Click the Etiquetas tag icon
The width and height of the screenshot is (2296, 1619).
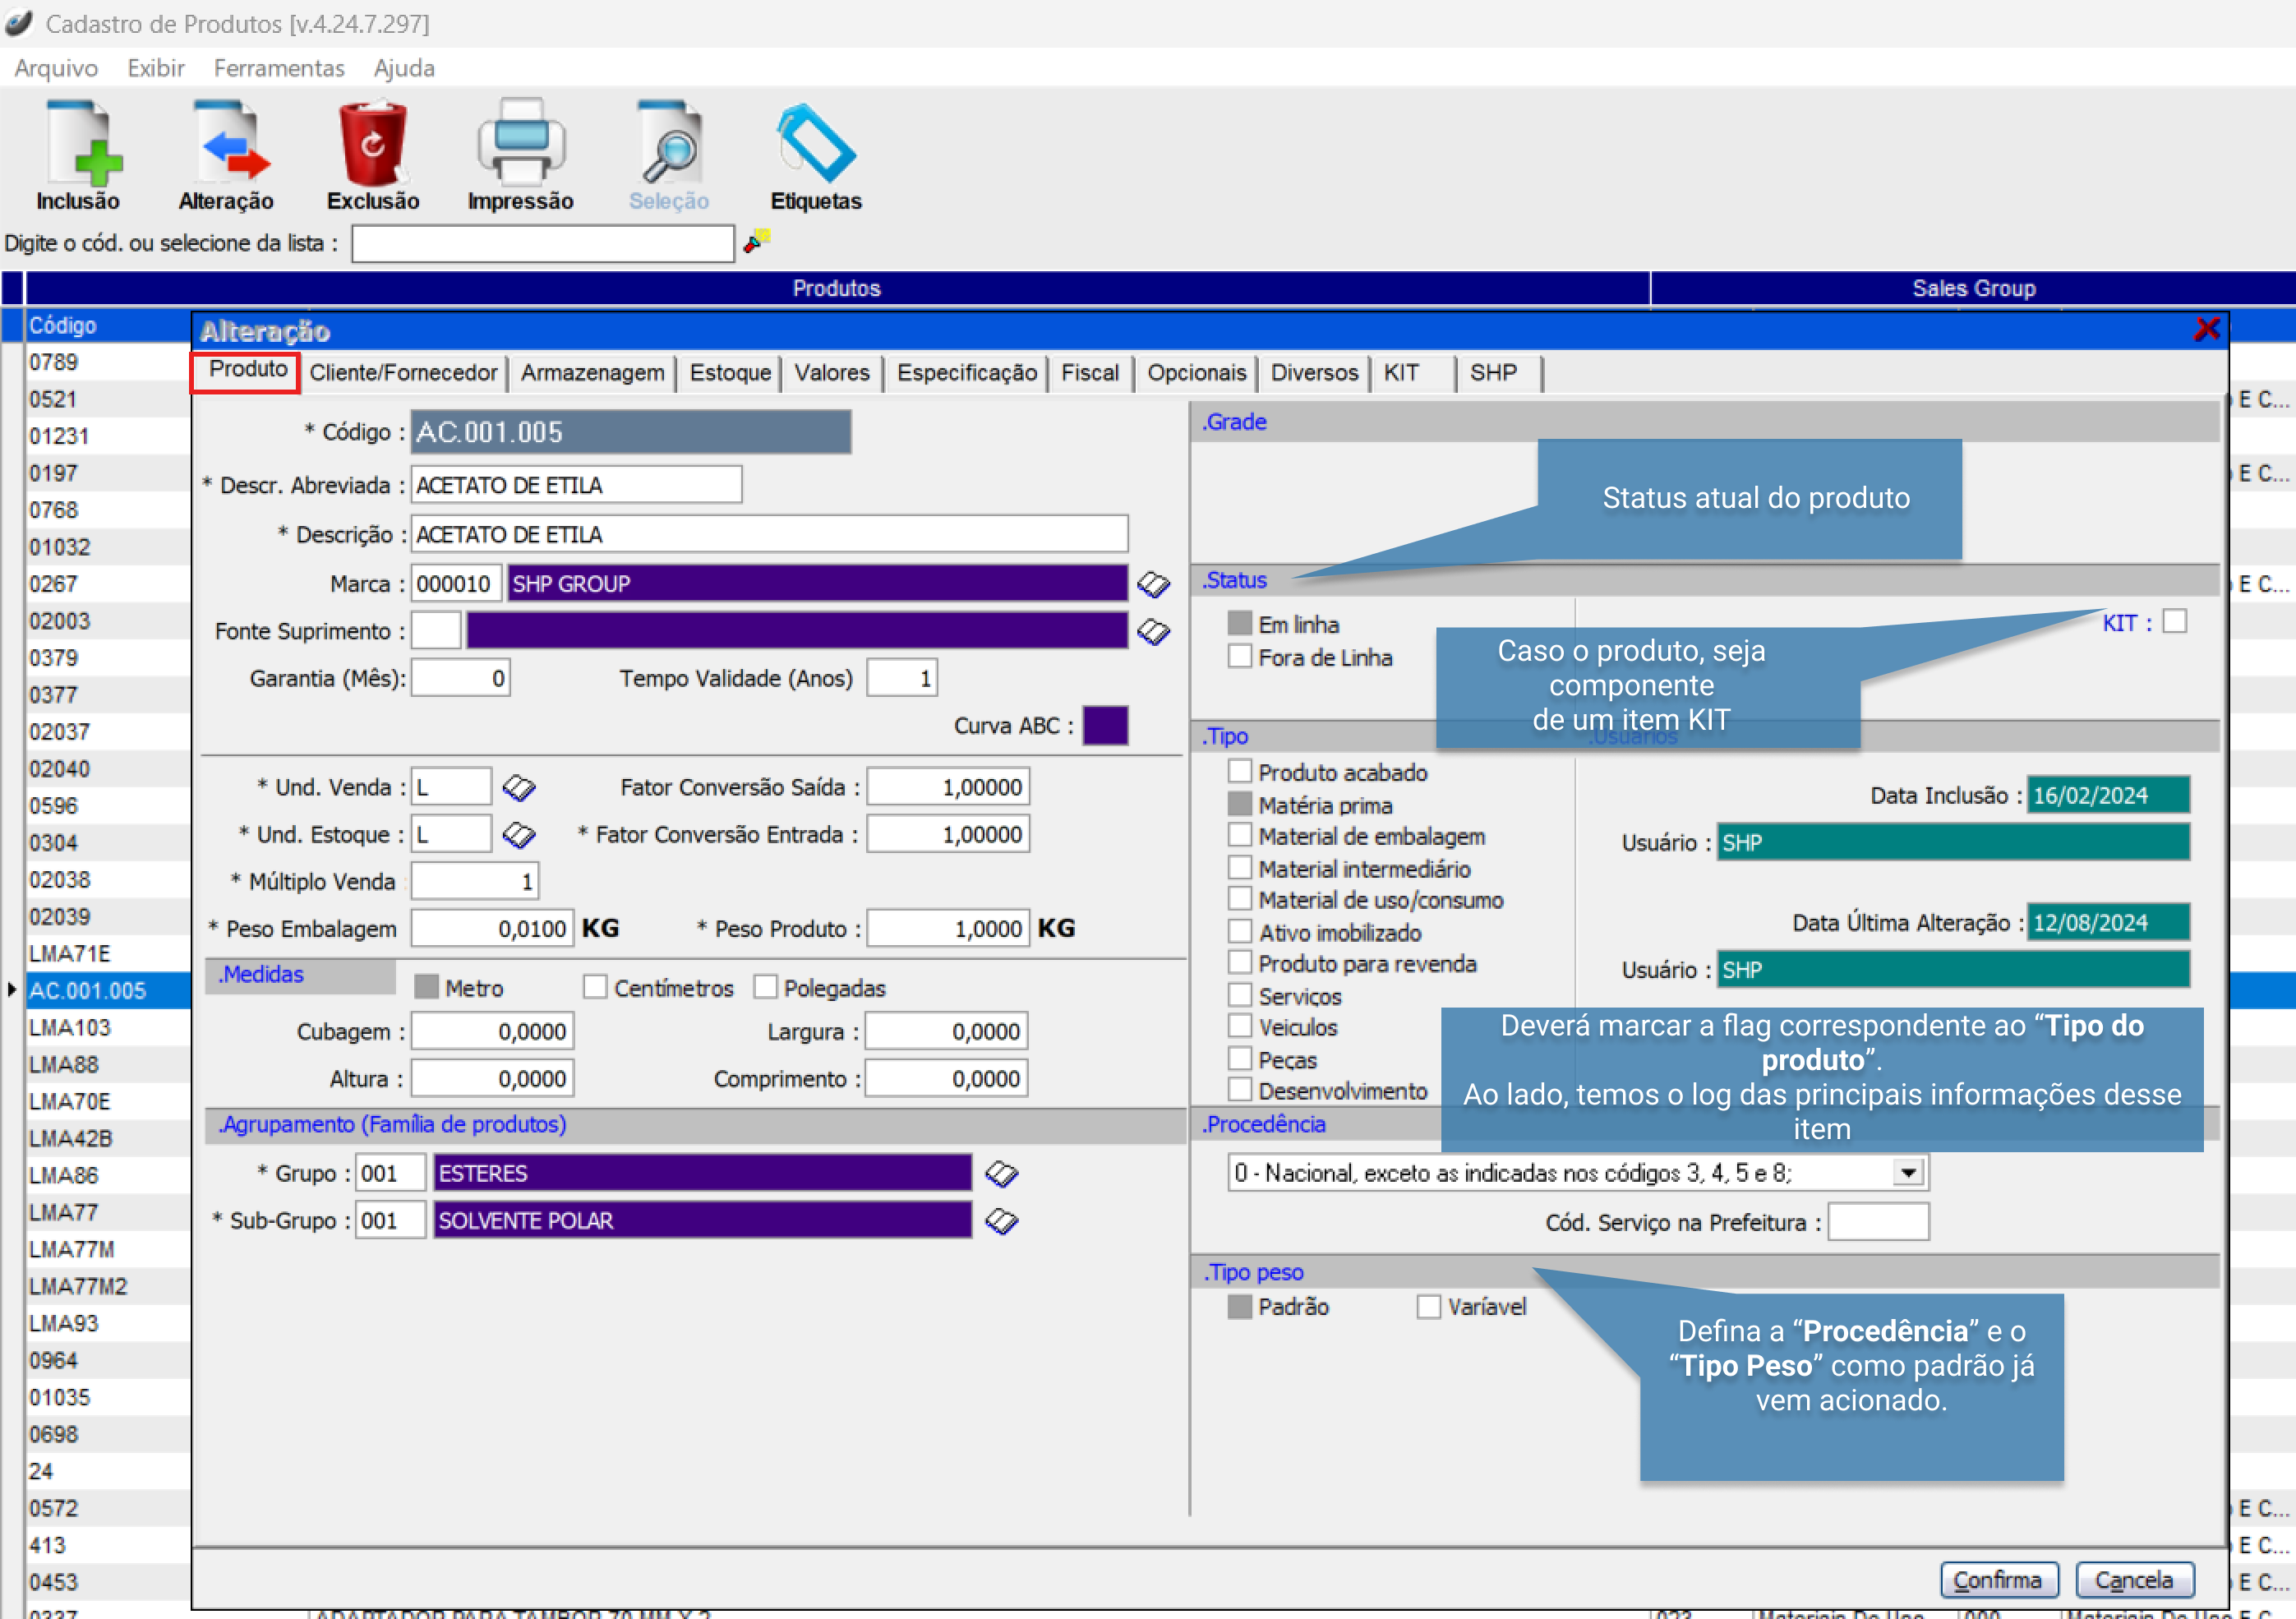pyautogui.click(x=816, y=145)
